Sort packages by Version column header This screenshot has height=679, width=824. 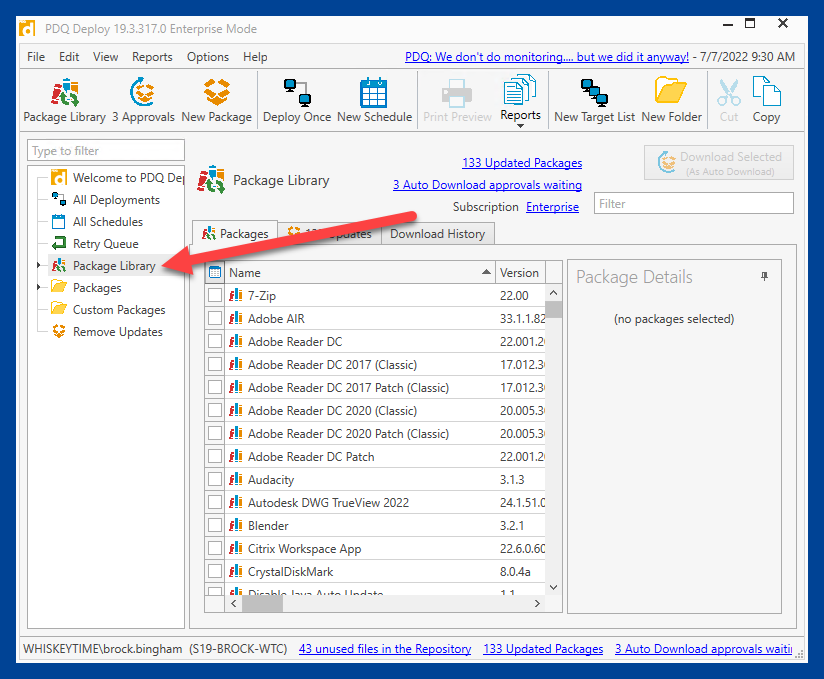(x=520, y=272)
